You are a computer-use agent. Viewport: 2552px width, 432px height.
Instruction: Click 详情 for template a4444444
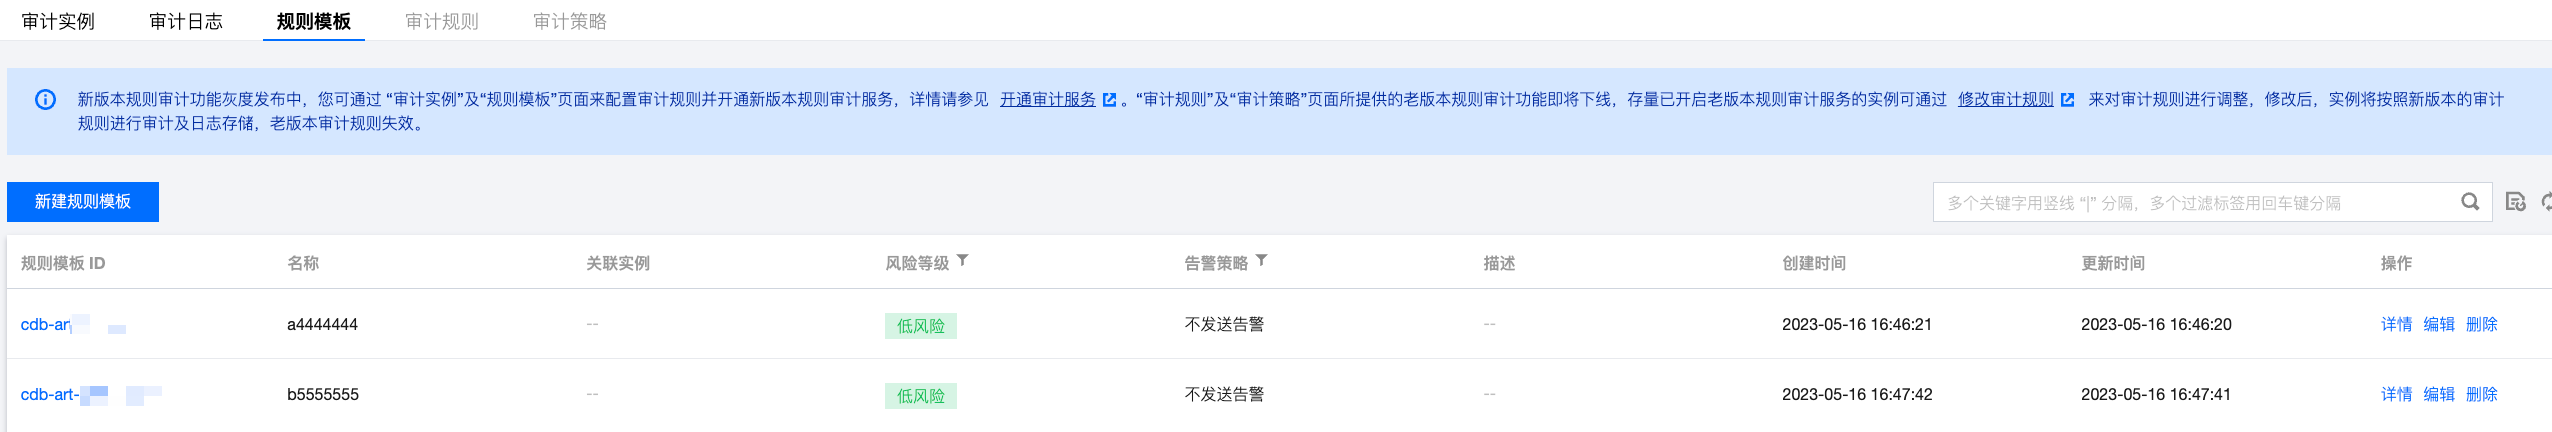[x=2396, y=324]
